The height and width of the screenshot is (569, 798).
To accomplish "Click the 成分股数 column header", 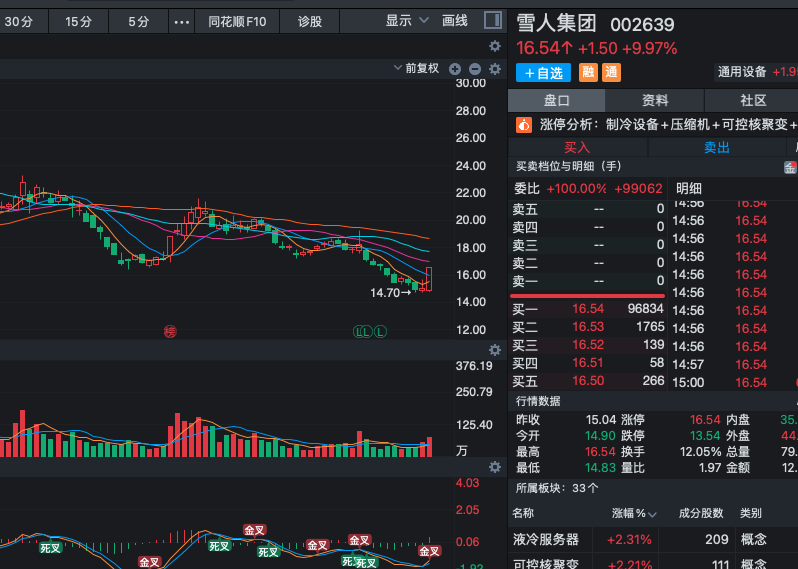I will [701, 514].
